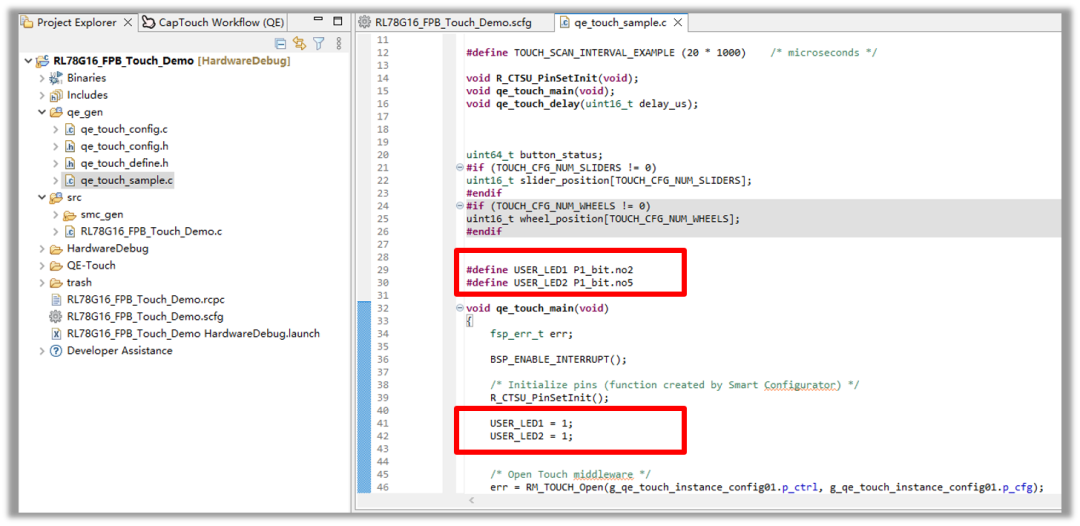The height and width of the screenshot is (526, 1080).
Task: Maximize the Project Explorer panel
Action: point(338,21)
